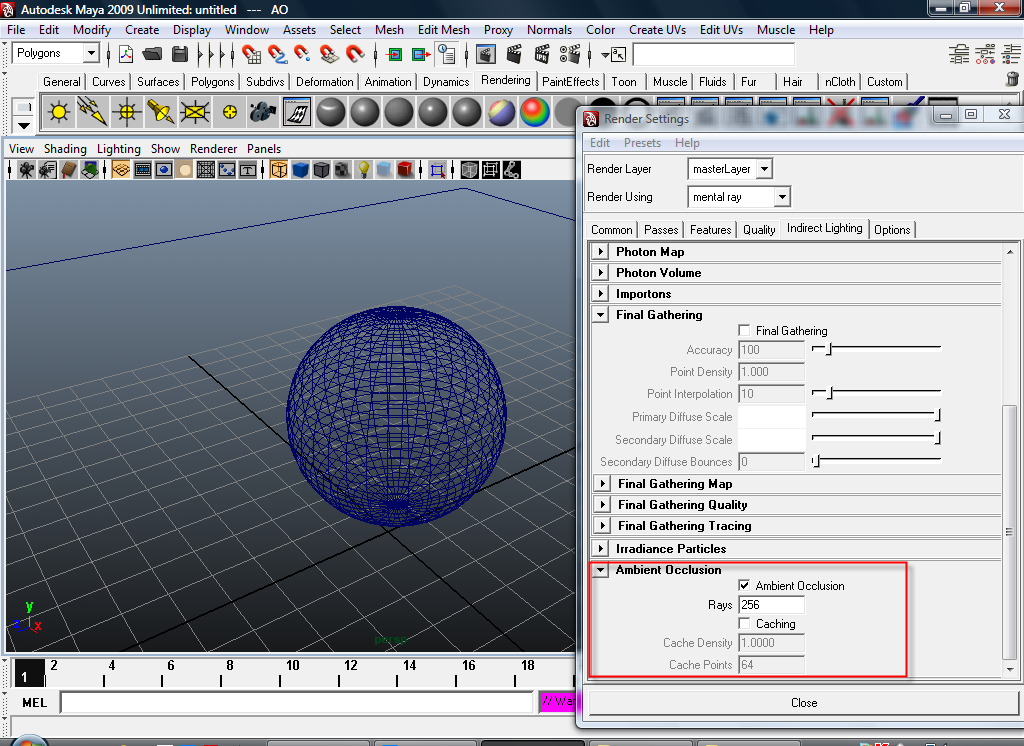1024x746 pixels.
Task: Open the Options tab in Render Settings
Action: point(892,230)
